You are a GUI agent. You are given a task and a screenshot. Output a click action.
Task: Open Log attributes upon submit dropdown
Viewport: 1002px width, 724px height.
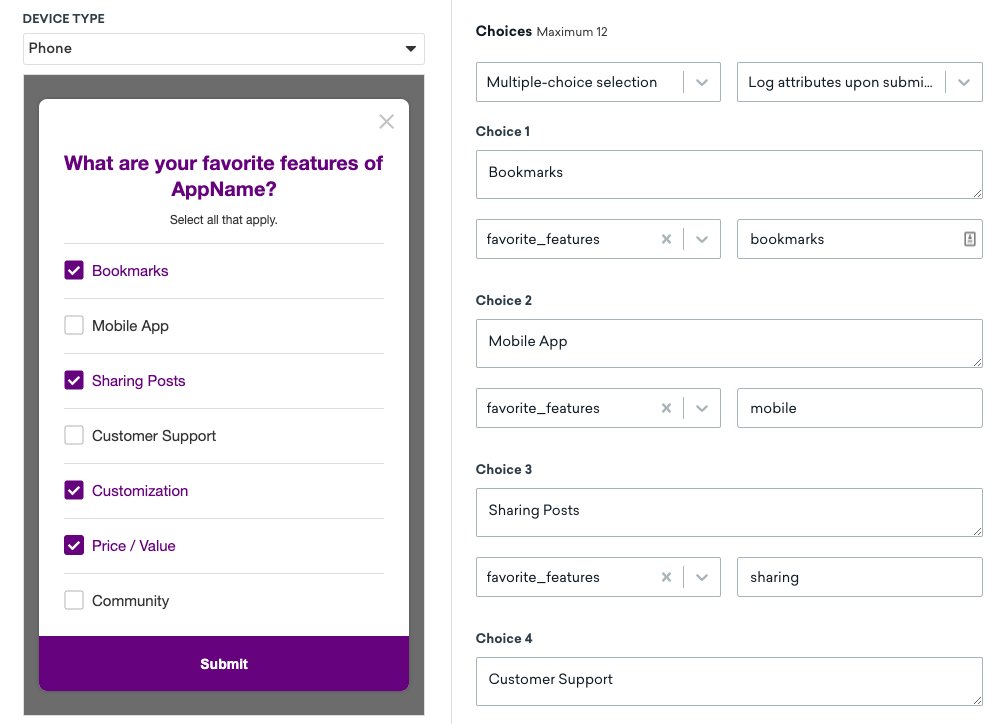click(x=964, y=83)
